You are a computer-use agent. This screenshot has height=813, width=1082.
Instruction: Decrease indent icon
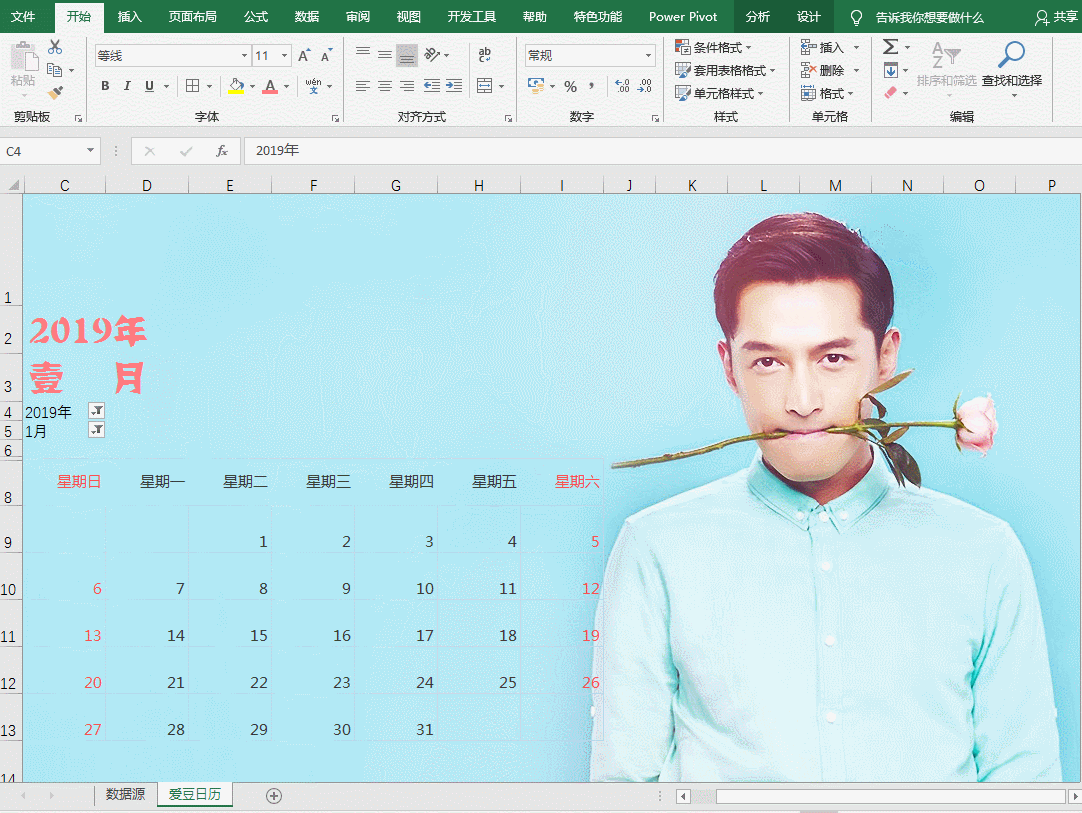coord(432,86)
